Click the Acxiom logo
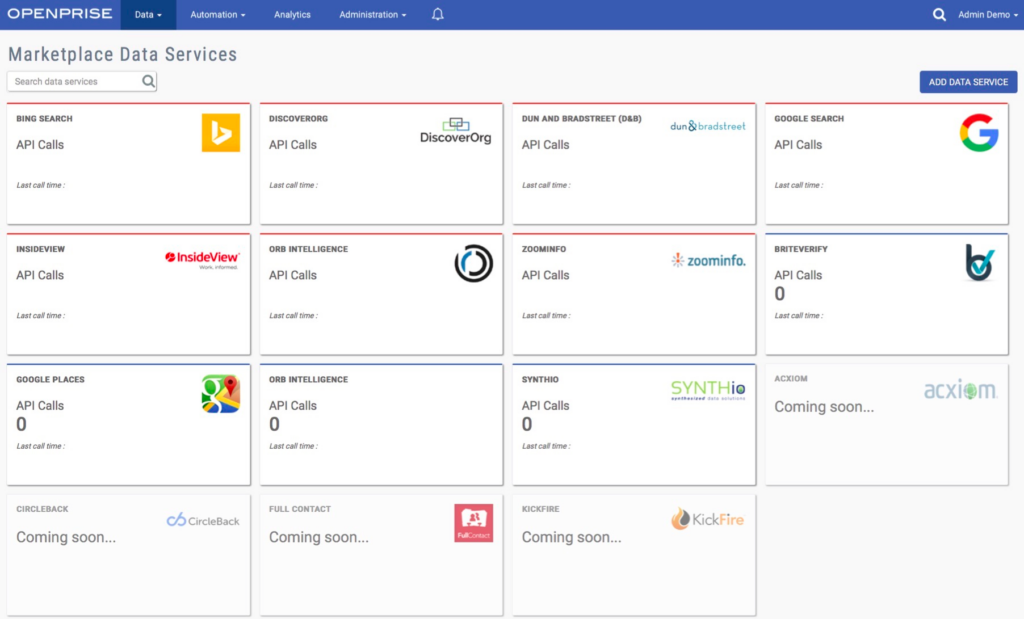This screenshot has height=619, width=1024. pyautogui.click(x=962, y=390)
